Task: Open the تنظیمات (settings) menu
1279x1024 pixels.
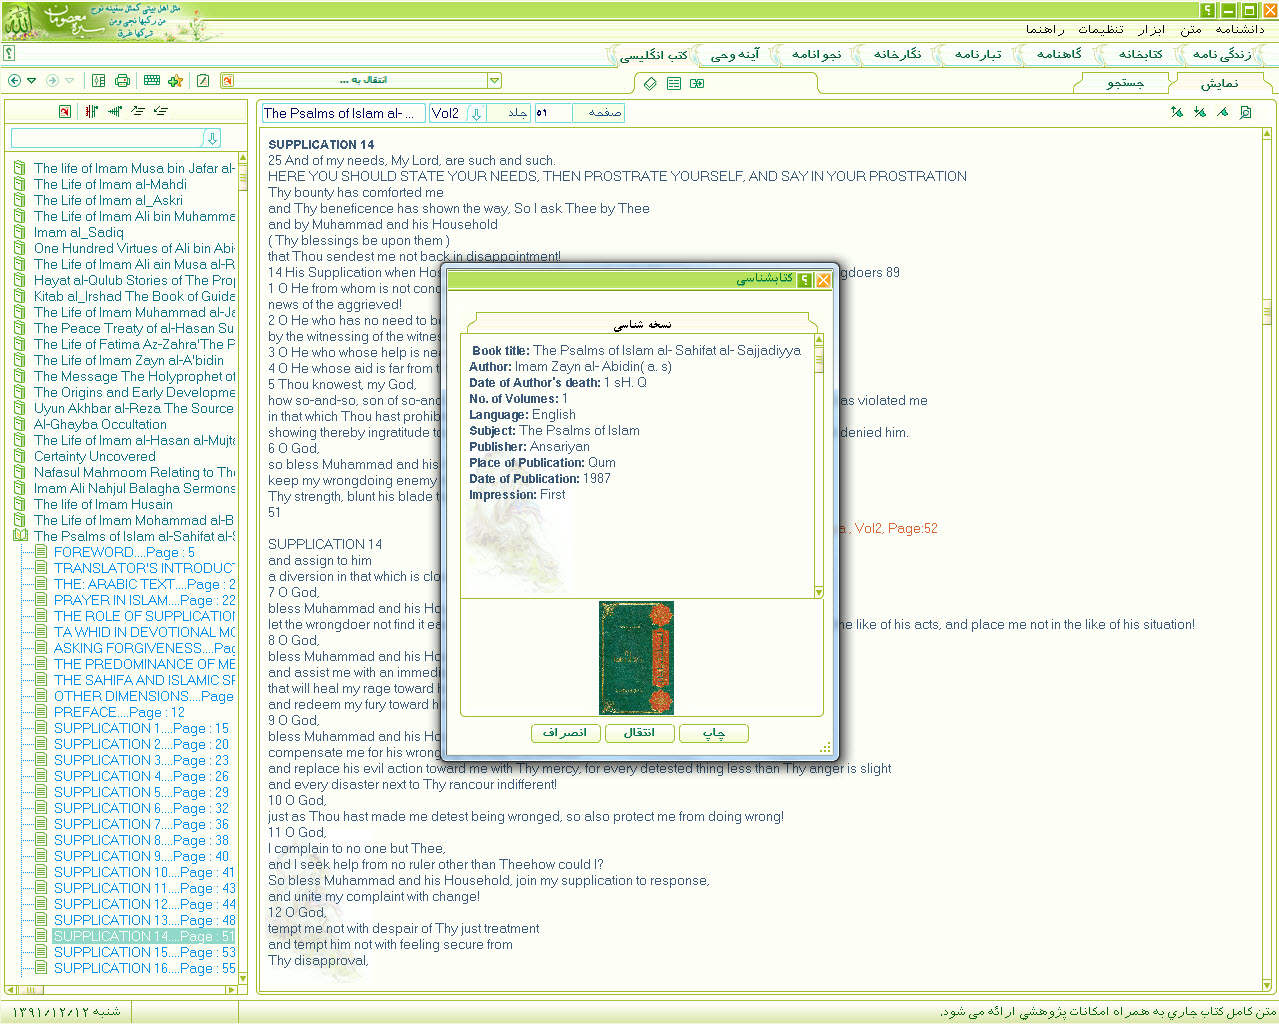Action: tap(1100, 29)
